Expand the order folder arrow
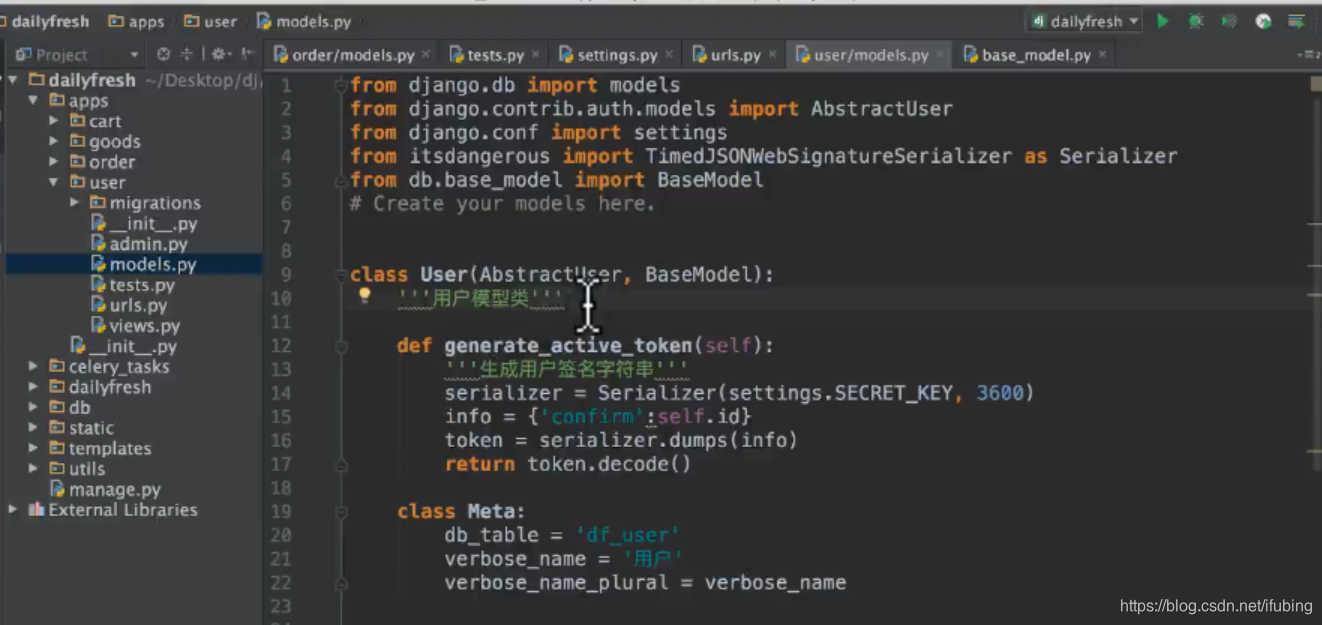 pyautogui.click(x=54, y=162)
